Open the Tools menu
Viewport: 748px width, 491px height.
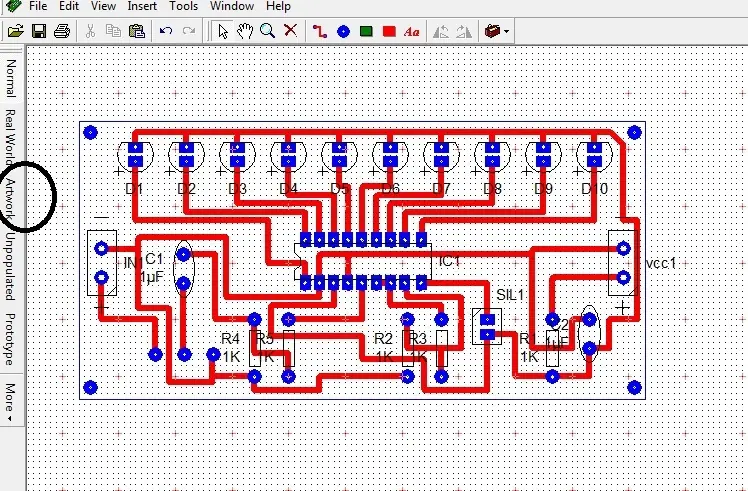(x=183, y=6)
